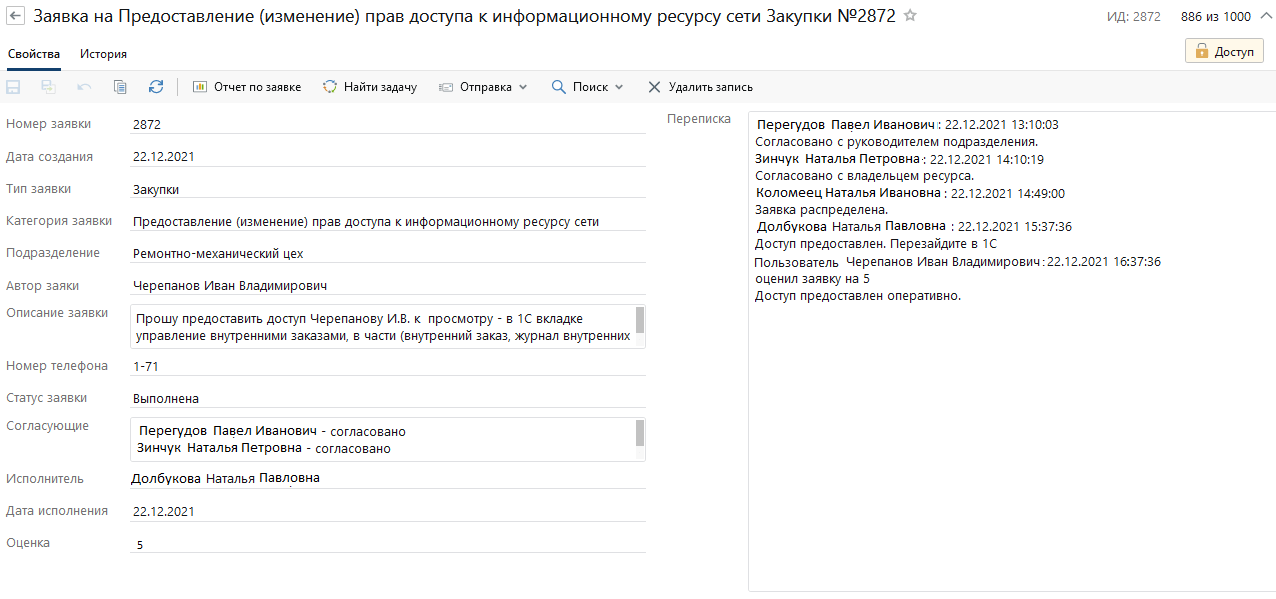Click 'Перегудов Павел Иванович' in Переписка

tap(847, 125)
